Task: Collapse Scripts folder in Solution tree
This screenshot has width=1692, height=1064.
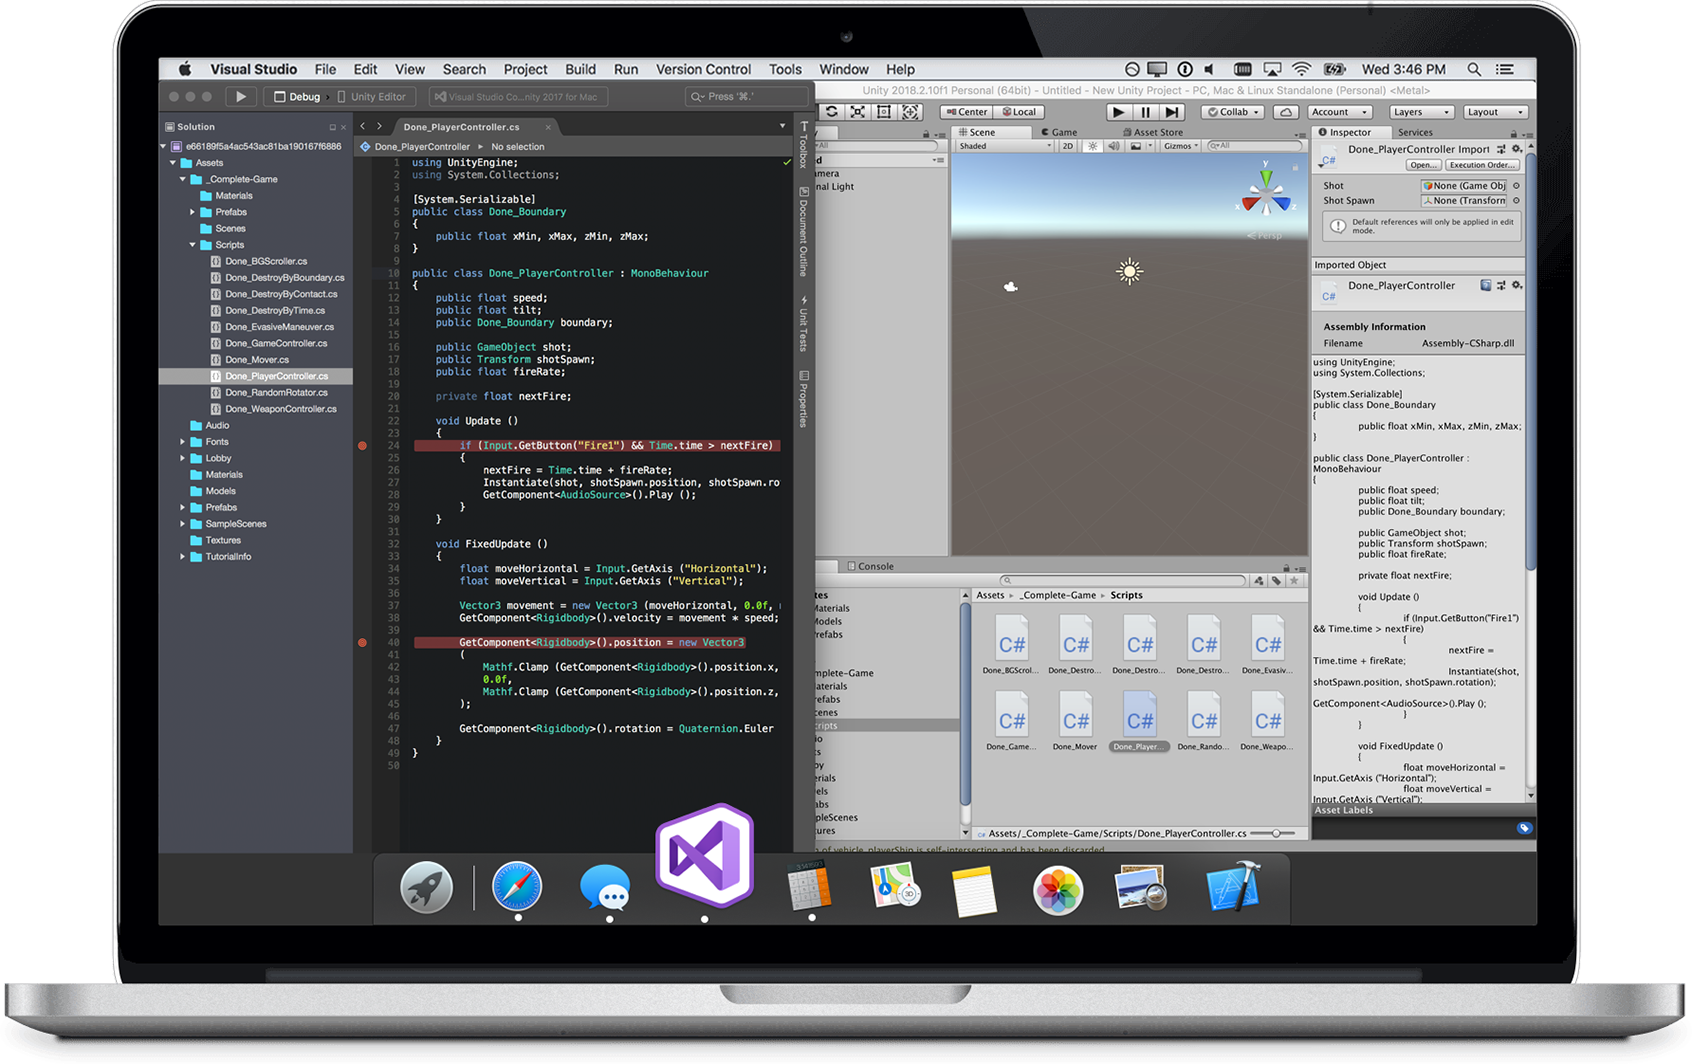Action: (193, 245)
